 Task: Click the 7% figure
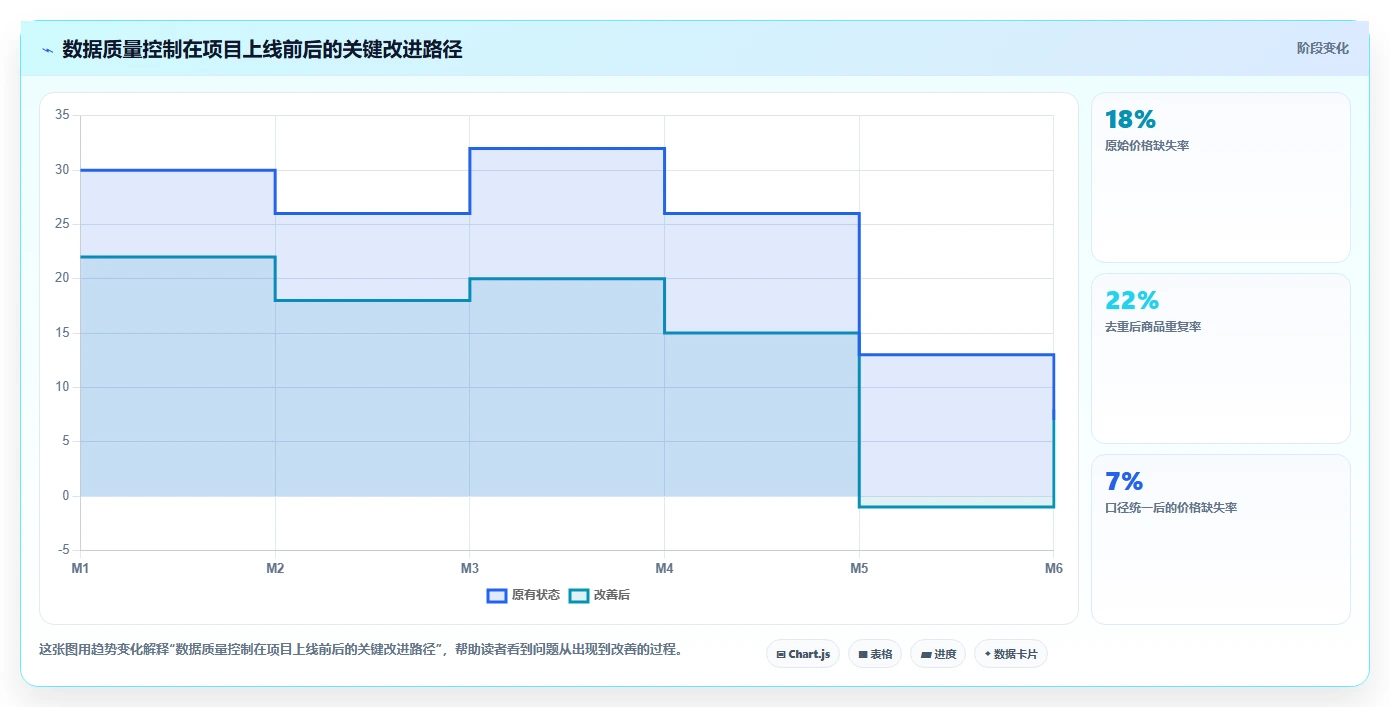coord(1124,481)
